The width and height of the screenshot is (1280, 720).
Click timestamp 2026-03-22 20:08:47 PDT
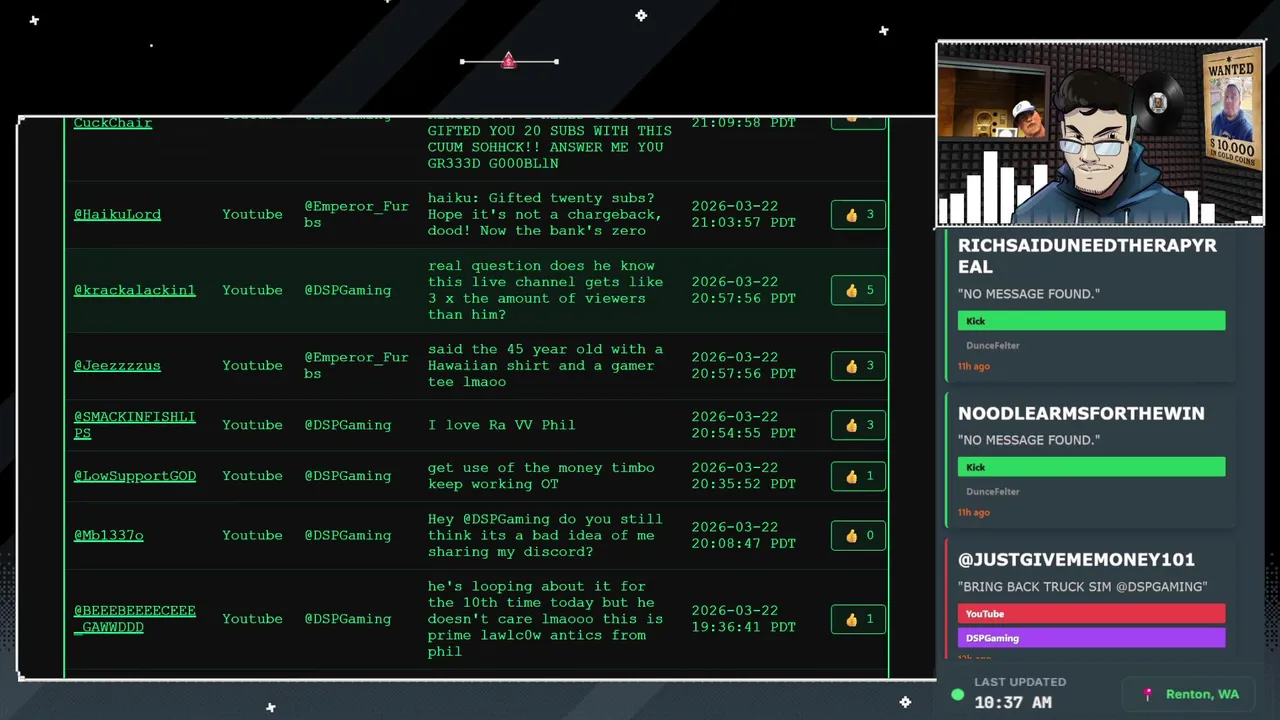click(x=743, y=535)
